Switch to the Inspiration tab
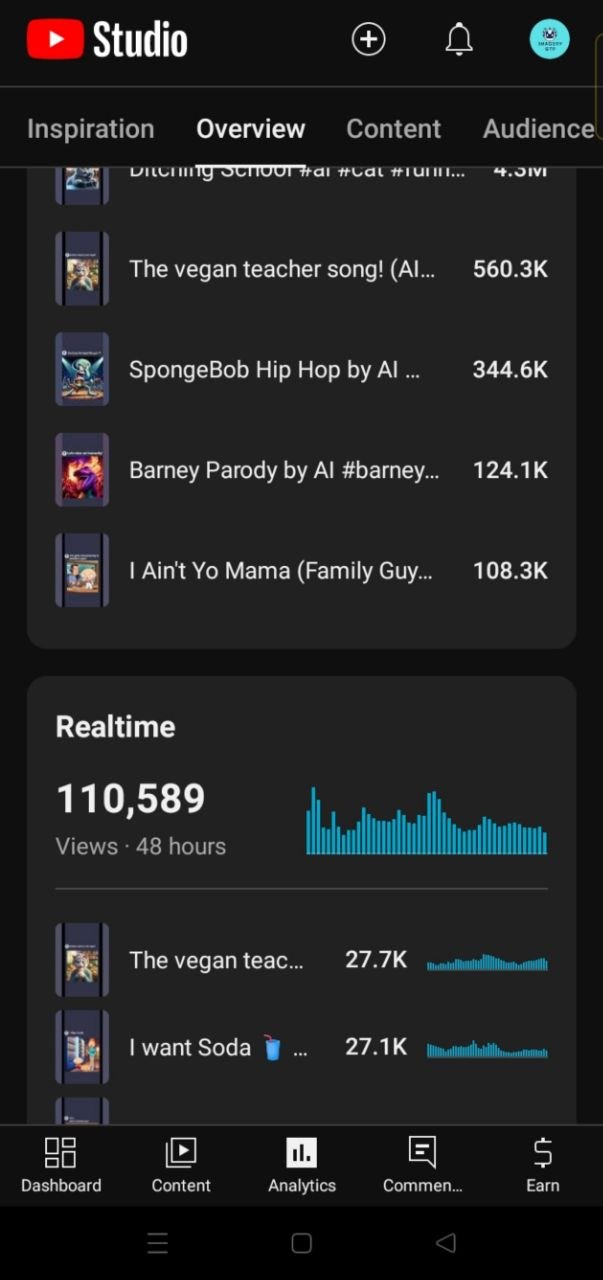Viewport: 603px width, 1280px height. click(90, 129)
